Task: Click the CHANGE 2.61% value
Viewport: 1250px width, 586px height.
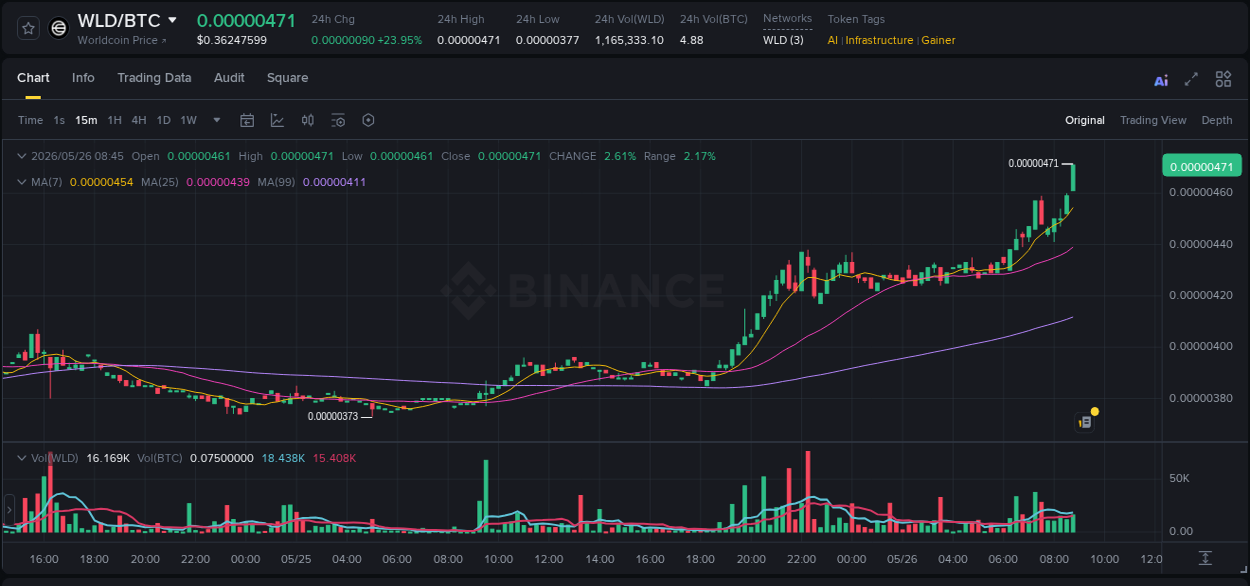Action: pos(620,156)
